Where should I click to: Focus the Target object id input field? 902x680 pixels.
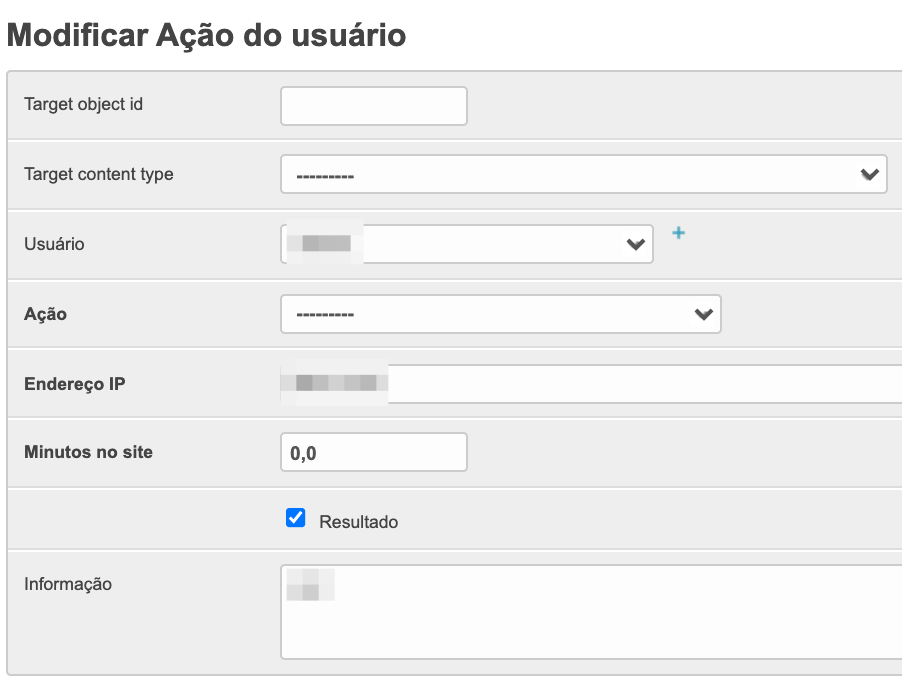pyautogui.click(x=373, y=106)
